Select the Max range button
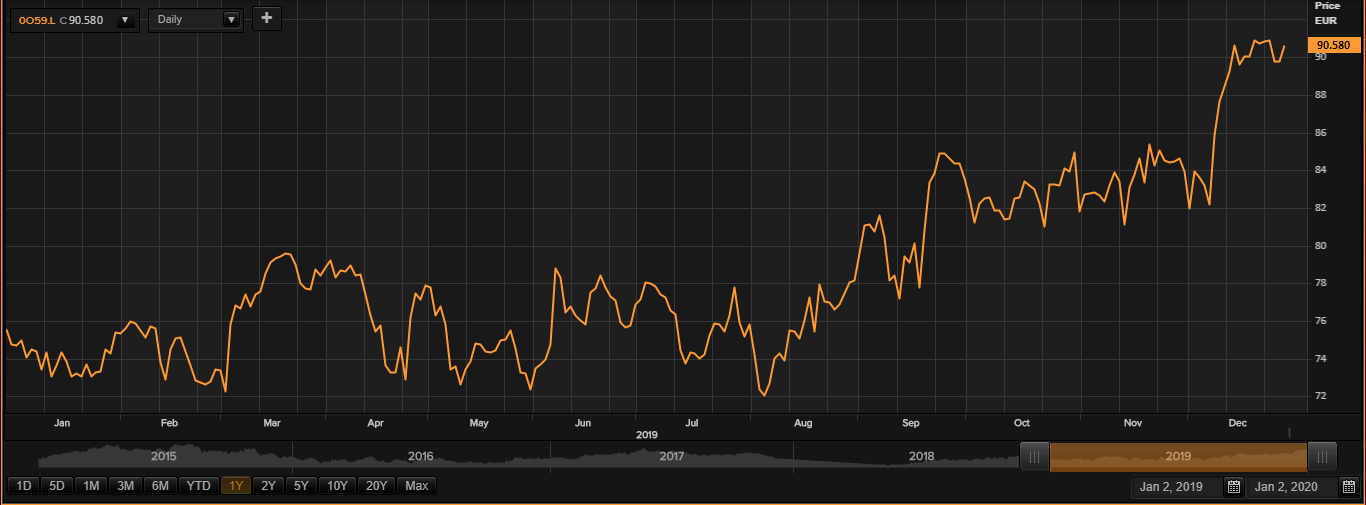This screenshot has width=1366, height=505. [417, 486]
